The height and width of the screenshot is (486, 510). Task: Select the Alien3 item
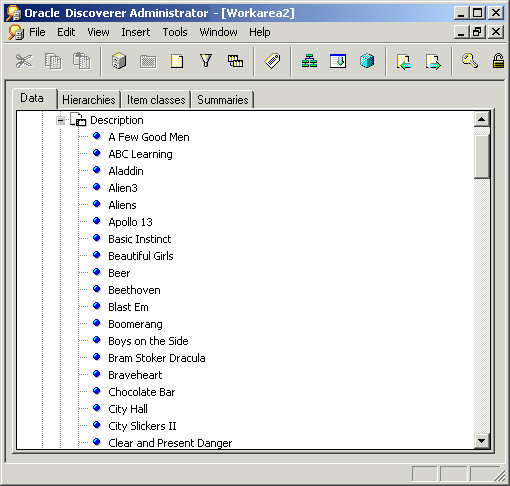(x=123, y=188)
